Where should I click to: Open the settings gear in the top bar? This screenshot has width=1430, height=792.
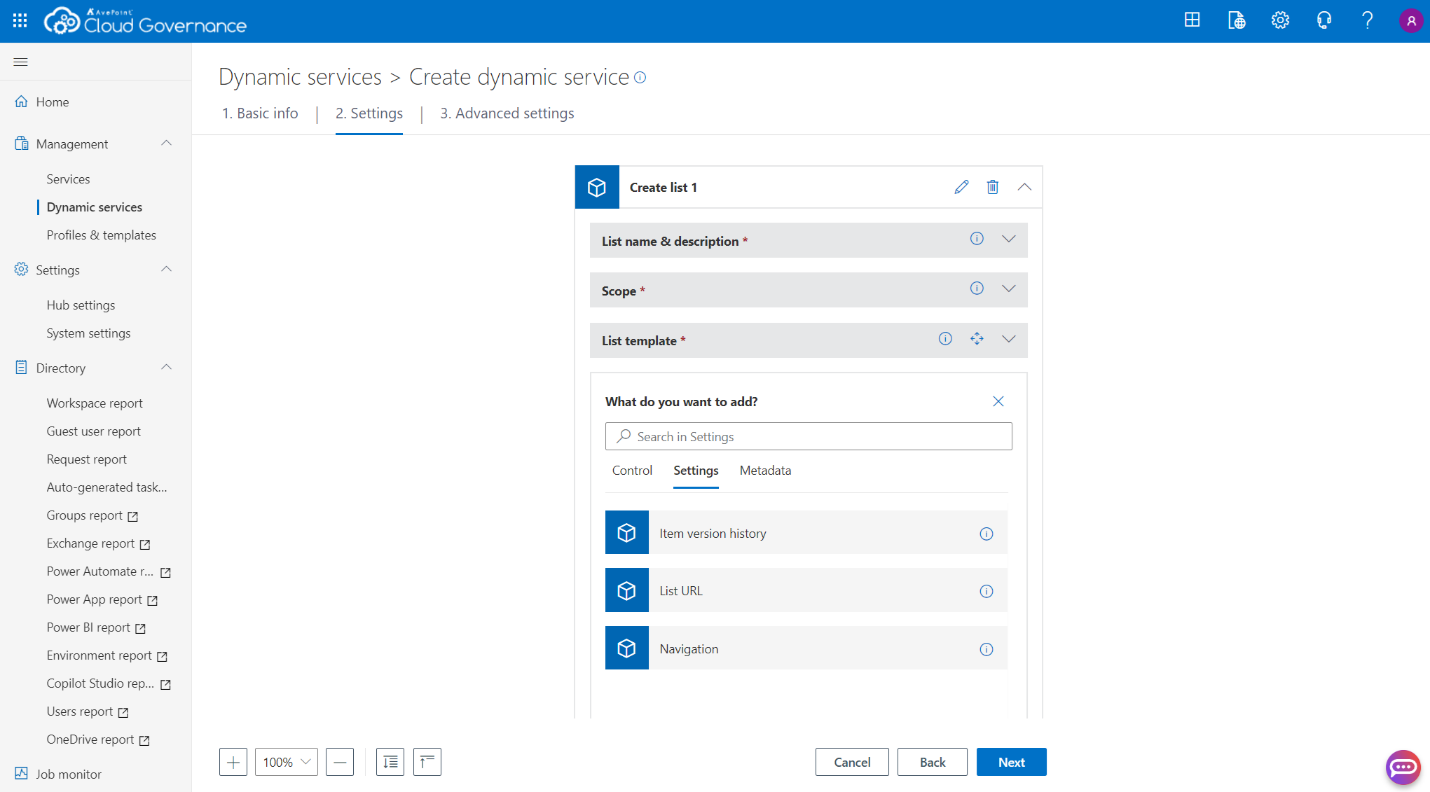pyautogui.click(x=1280, y=20)
